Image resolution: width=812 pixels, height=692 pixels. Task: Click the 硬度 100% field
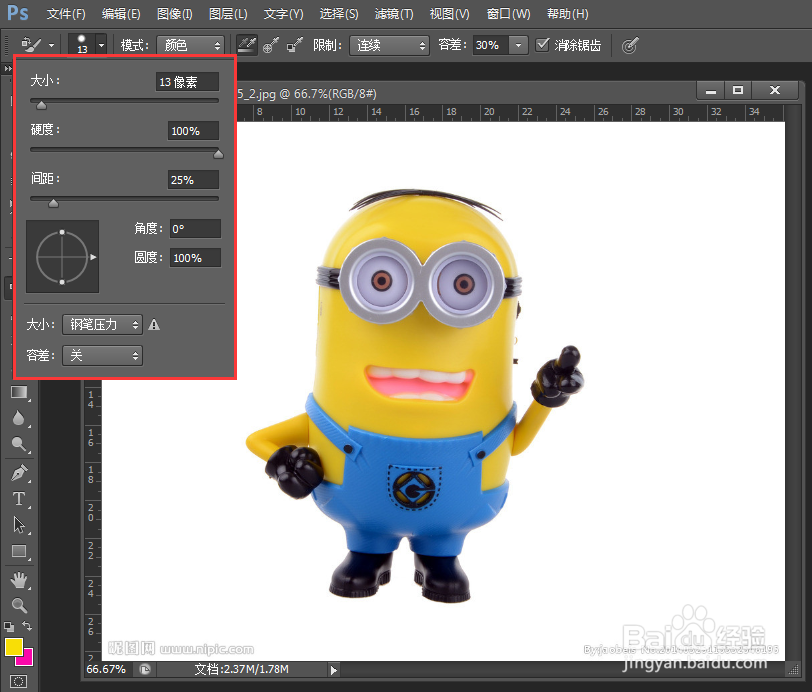[193, 131]
